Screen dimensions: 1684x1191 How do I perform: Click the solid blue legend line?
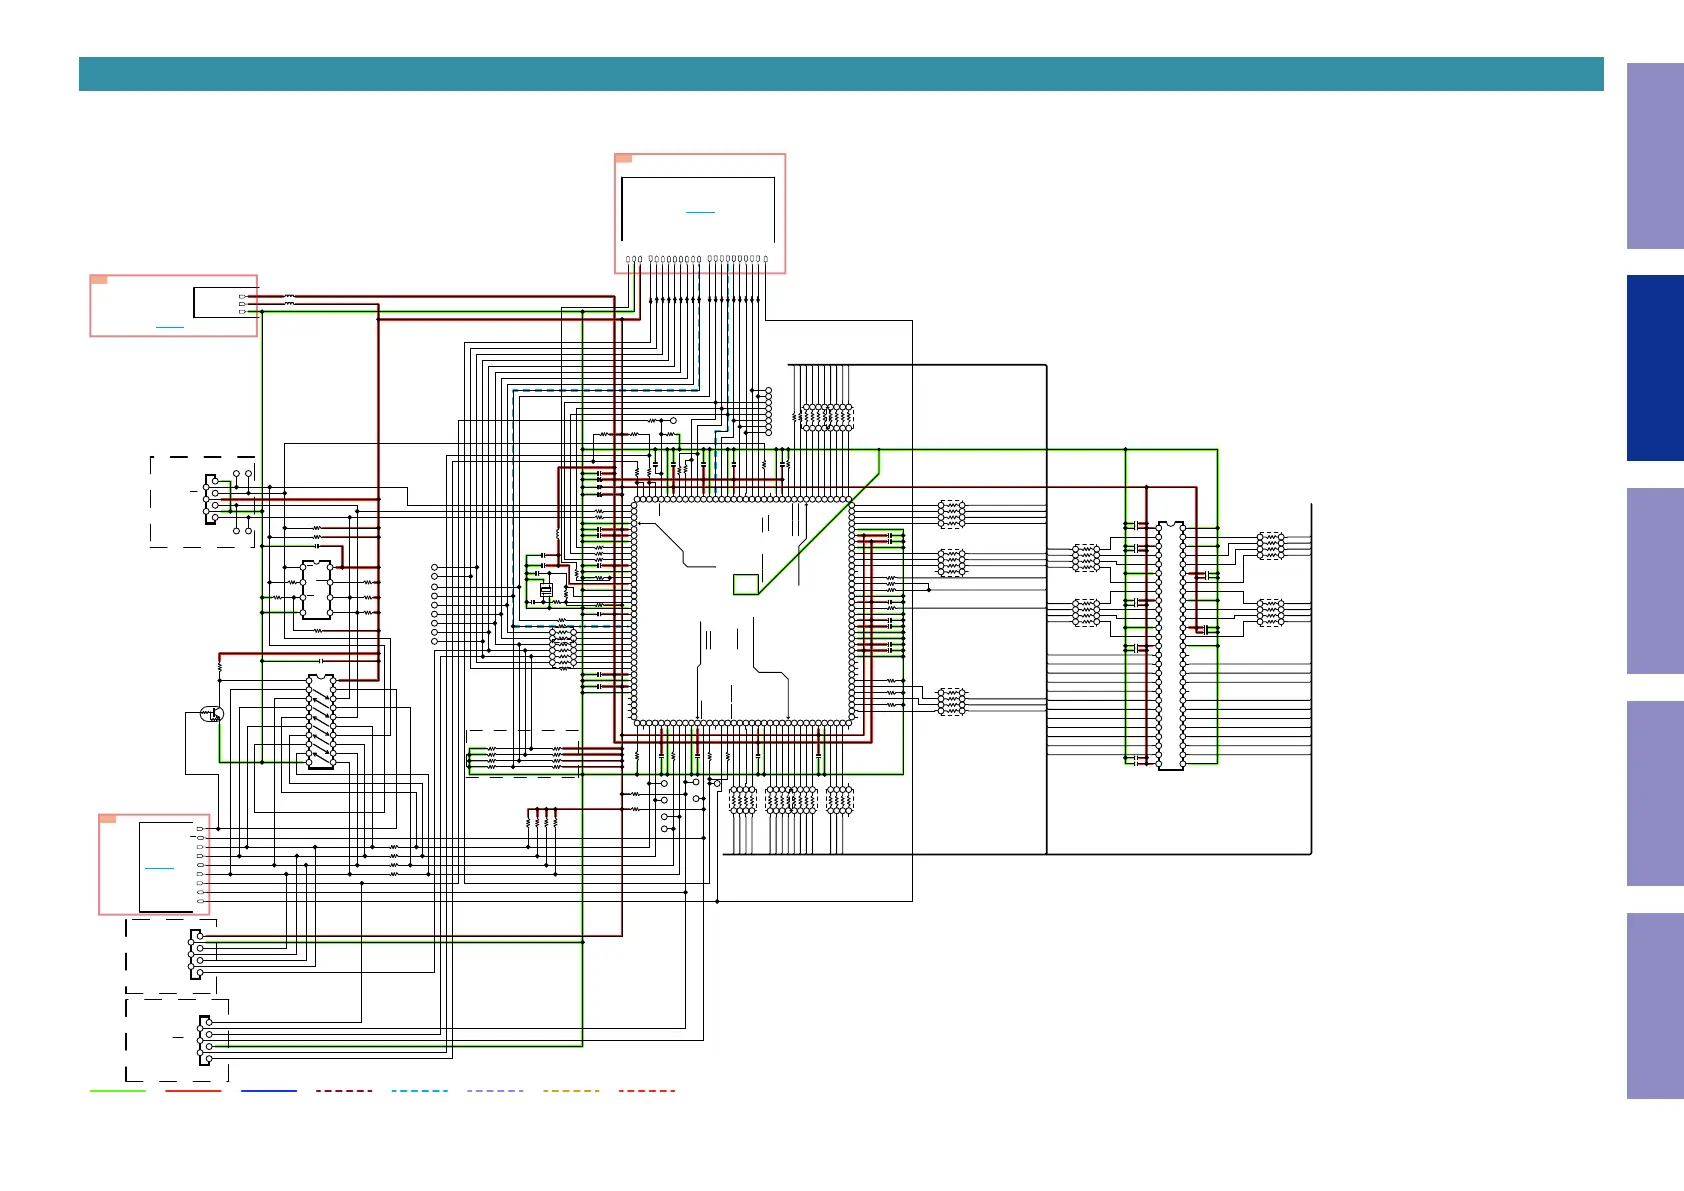coord(269,1091)
